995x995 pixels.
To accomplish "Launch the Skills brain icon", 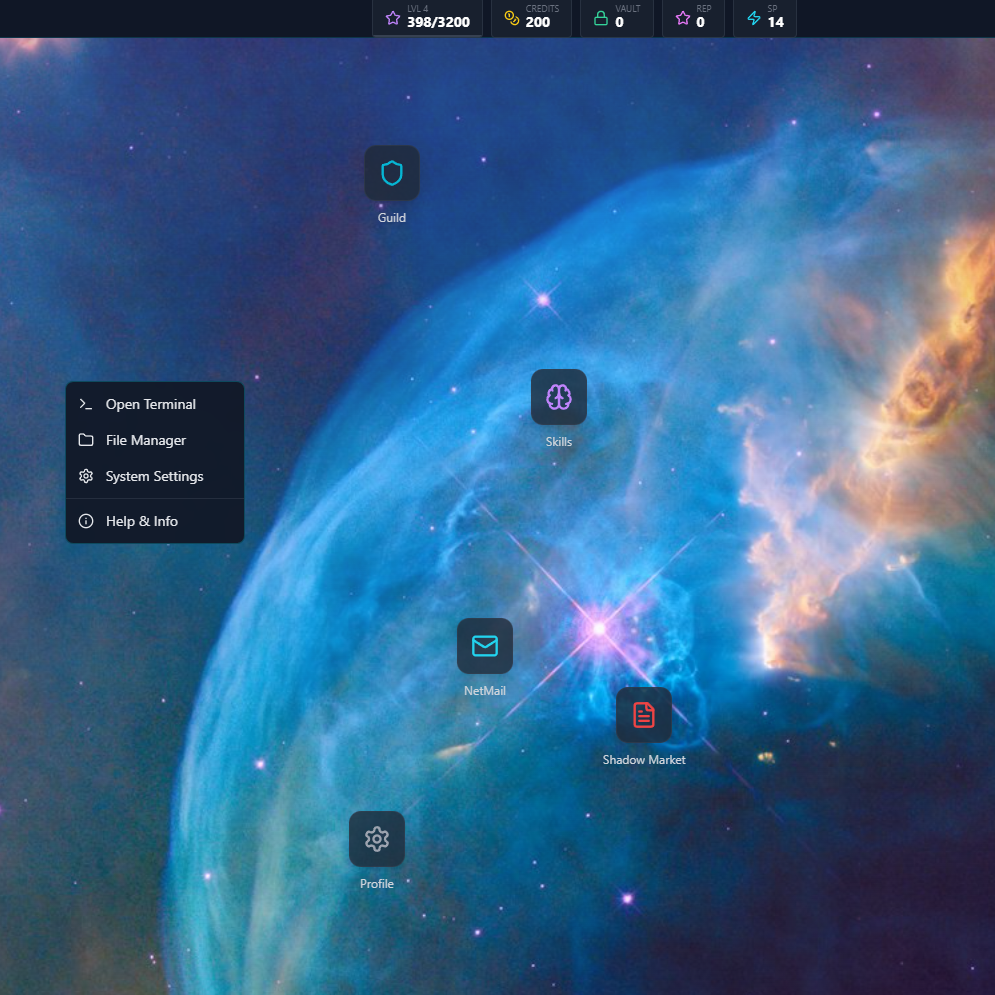I will pos(558,398).
